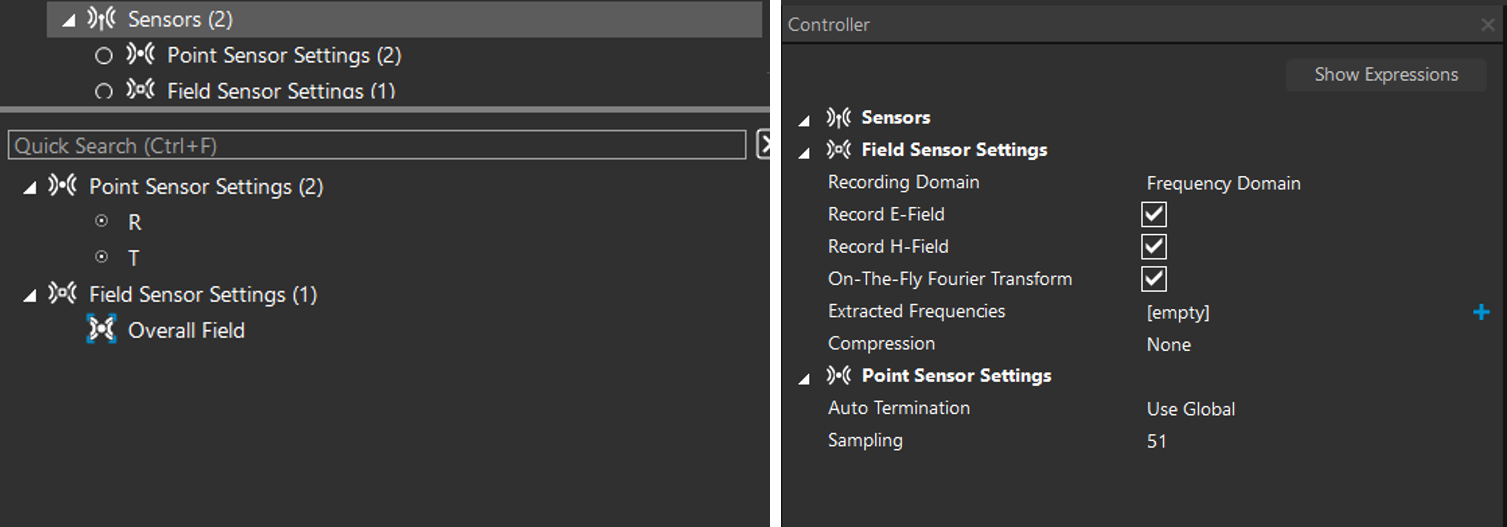Click into the Quick Search field
This screenshot has width=1507, height=527.
pyautogui.click(x=376, y=146)
